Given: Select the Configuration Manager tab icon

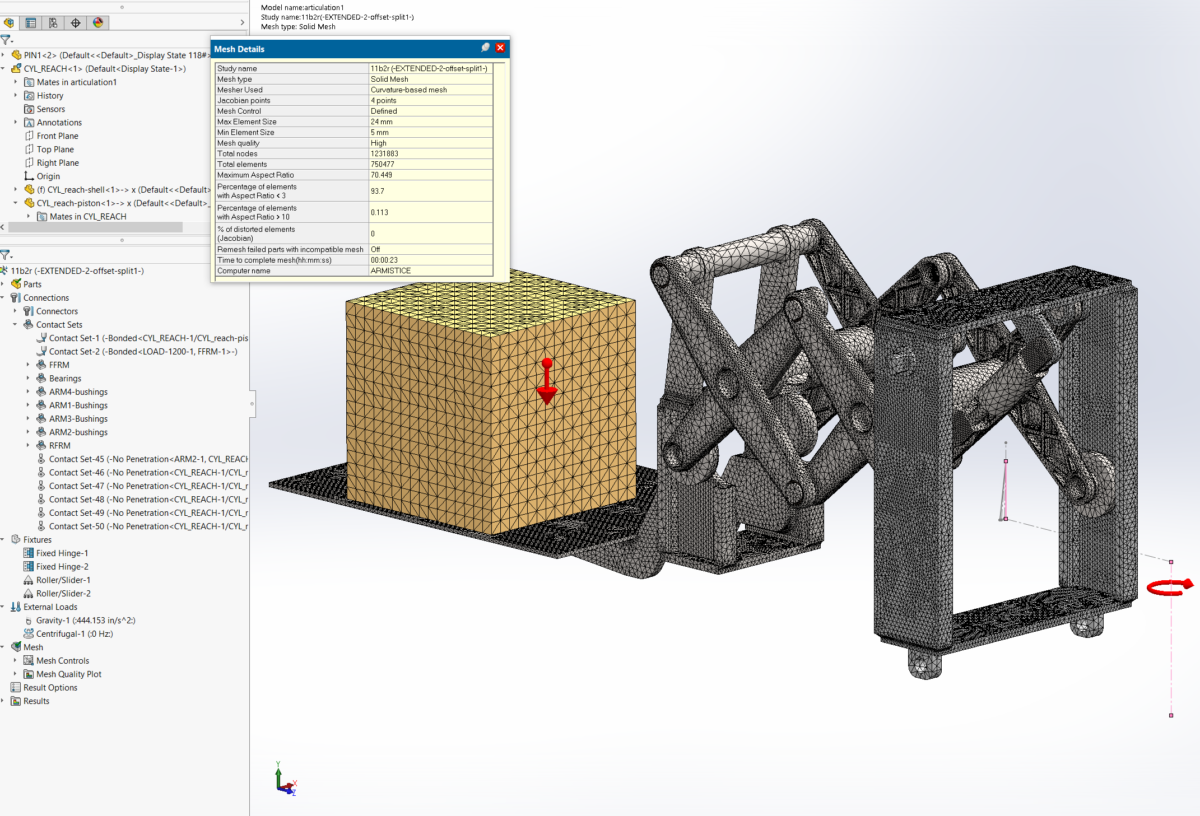Looking at the screenshot, I should coord(51,22).
